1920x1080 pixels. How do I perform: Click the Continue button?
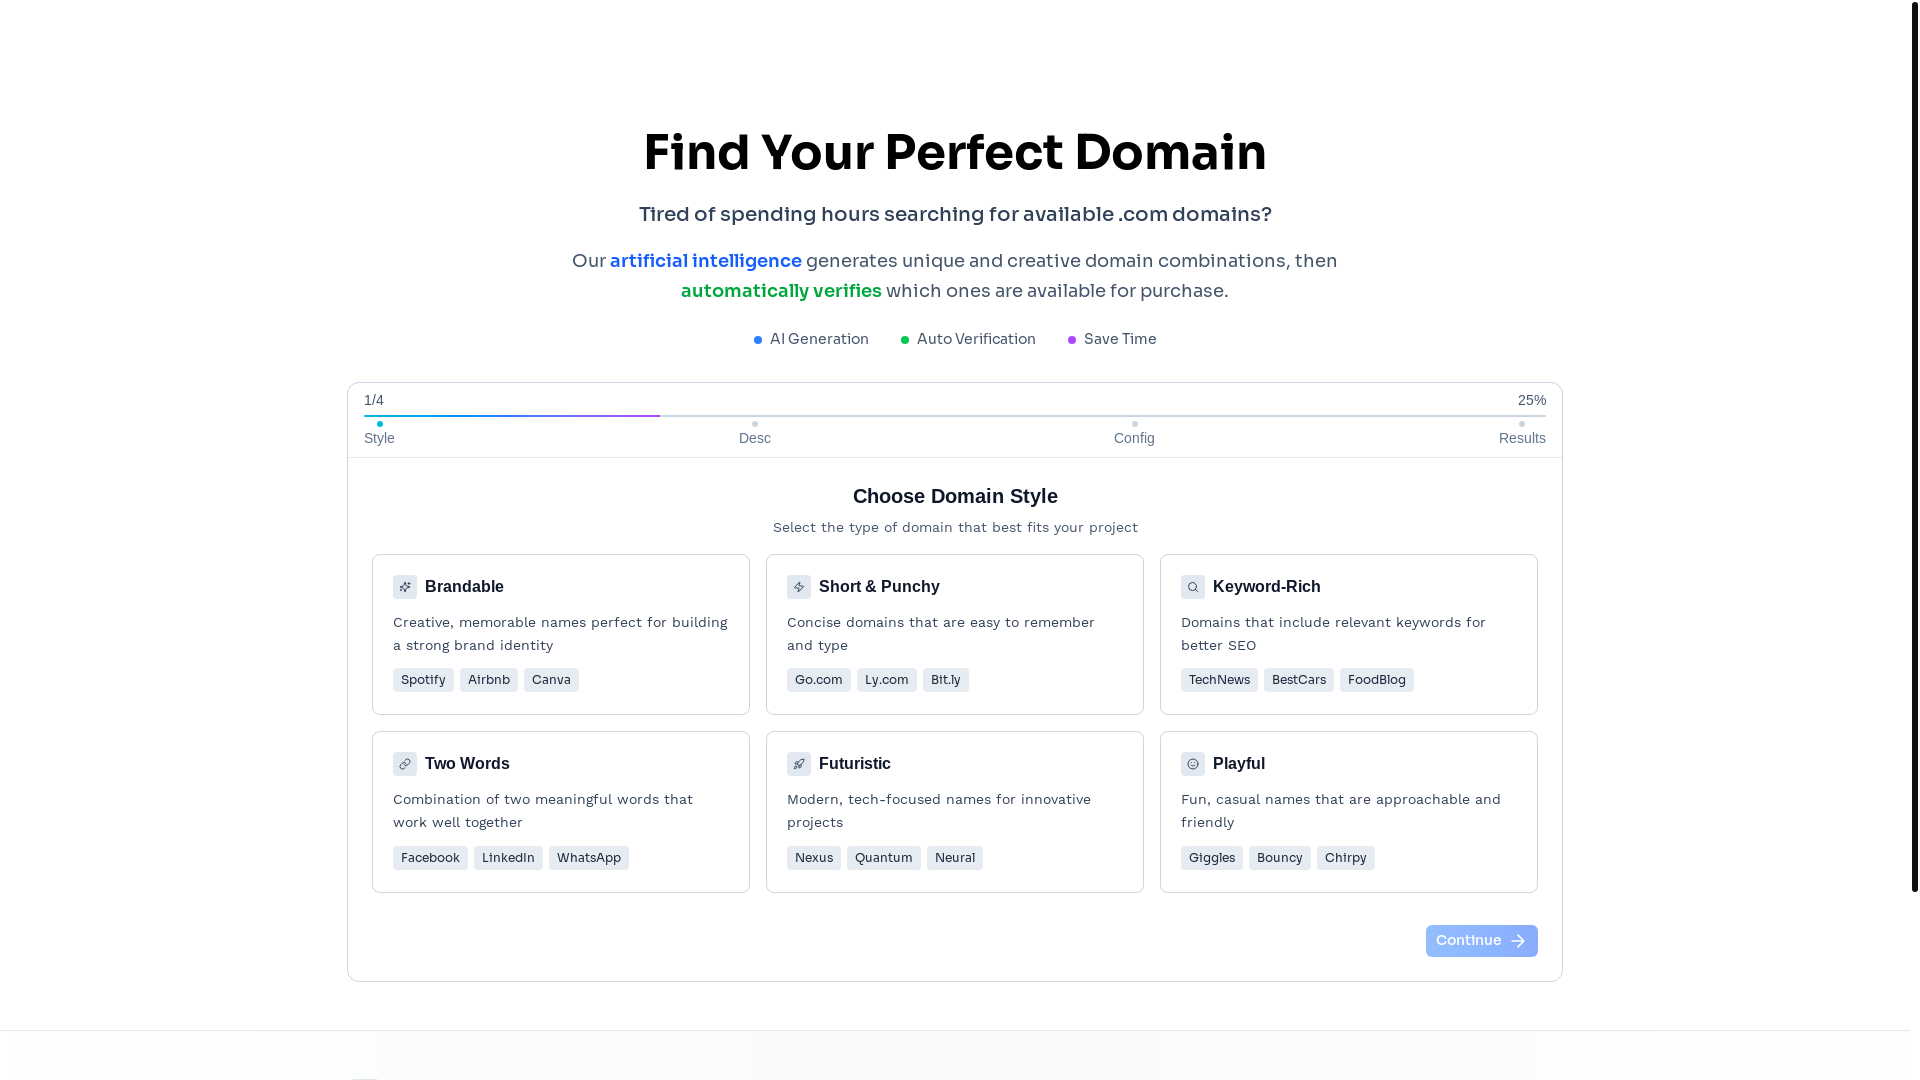[x=1481, y=941]
